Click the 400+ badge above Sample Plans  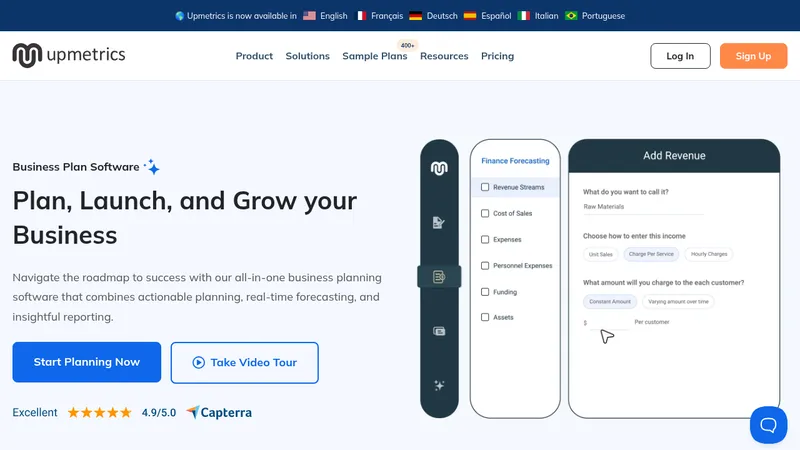pos(408,45)
